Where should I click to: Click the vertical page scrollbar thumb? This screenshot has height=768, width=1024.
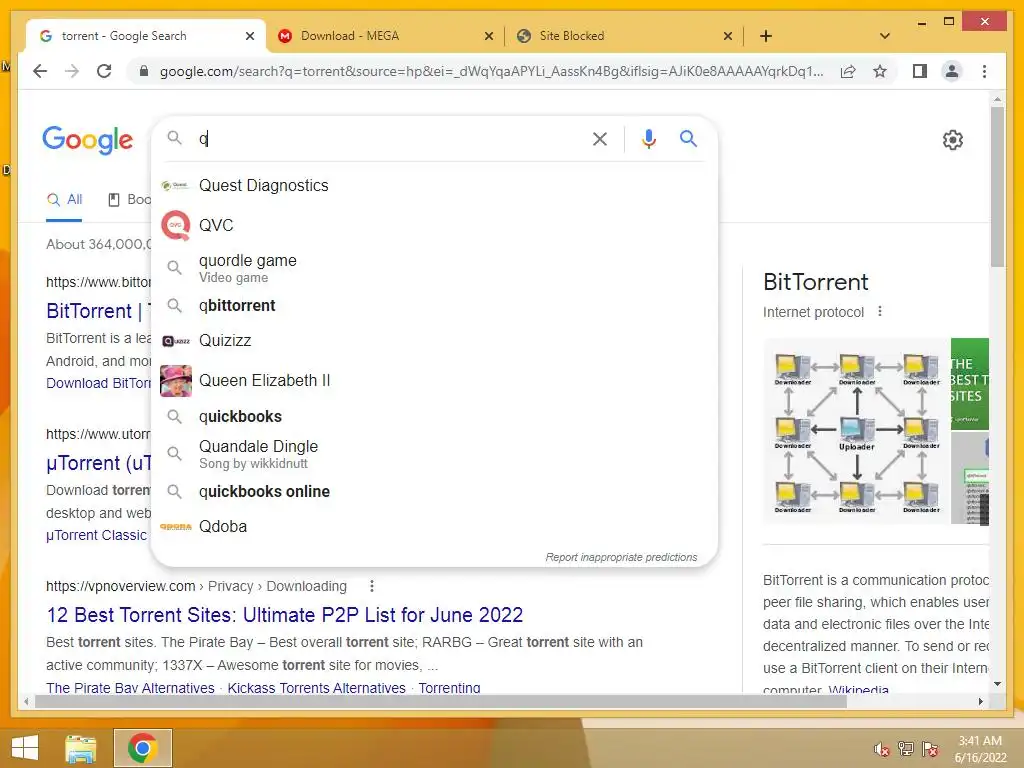tap(997, 186)
